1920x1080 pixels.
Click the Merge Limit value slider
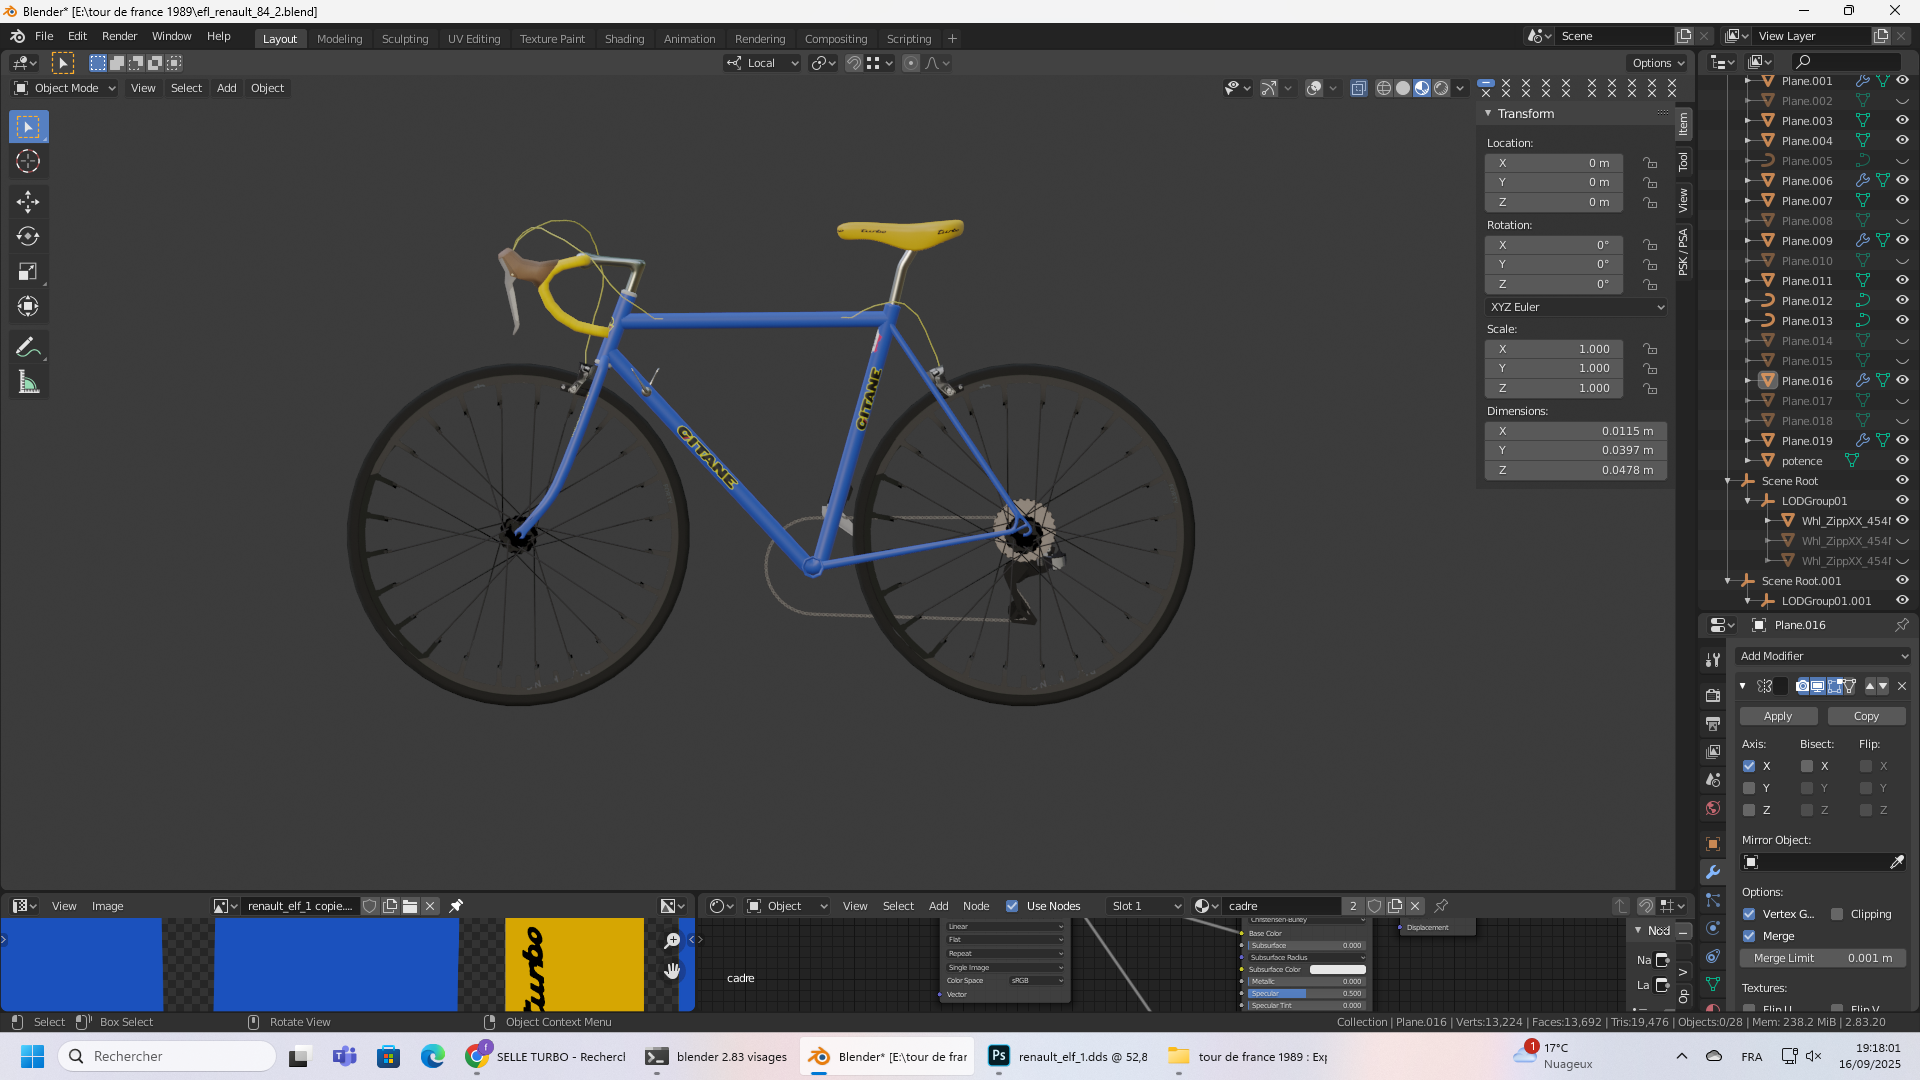[x=1823, y=958]
